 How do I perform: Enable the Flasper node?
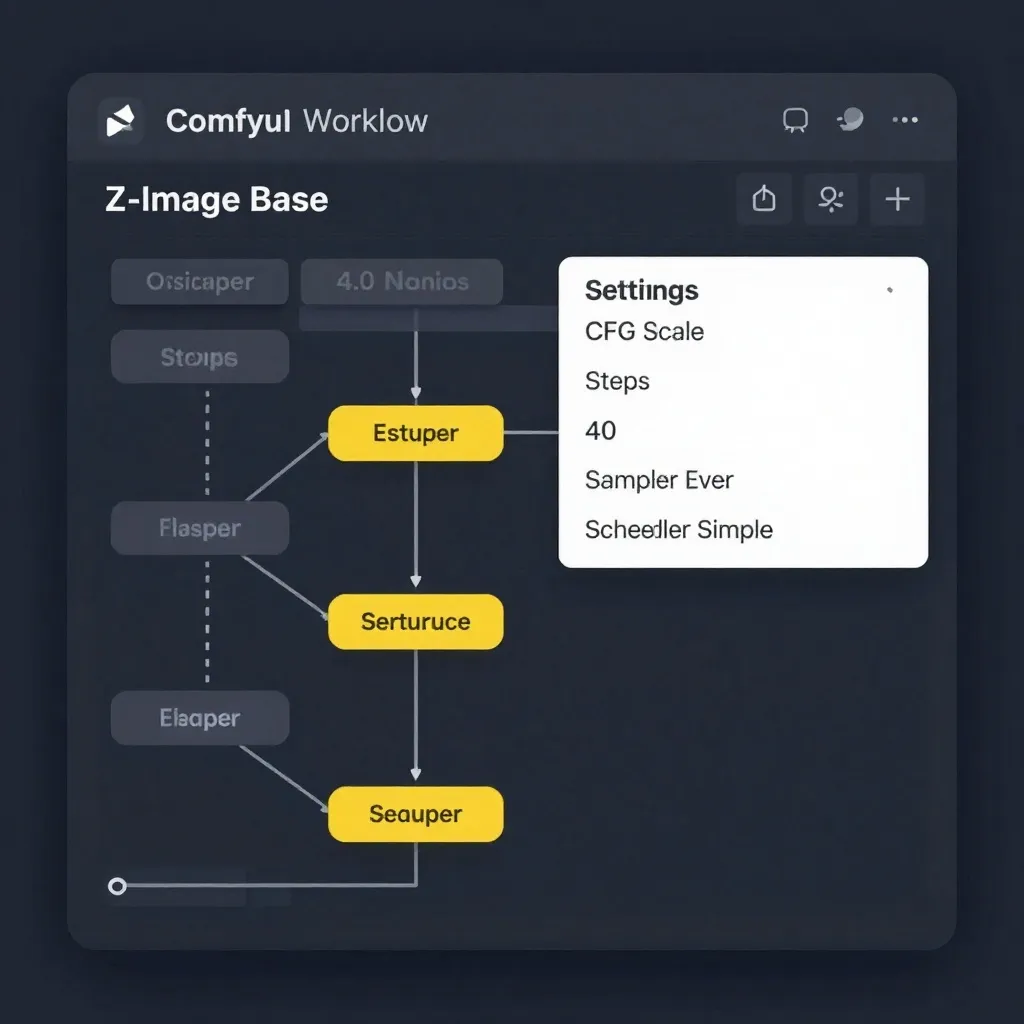[x=199, y=528]
